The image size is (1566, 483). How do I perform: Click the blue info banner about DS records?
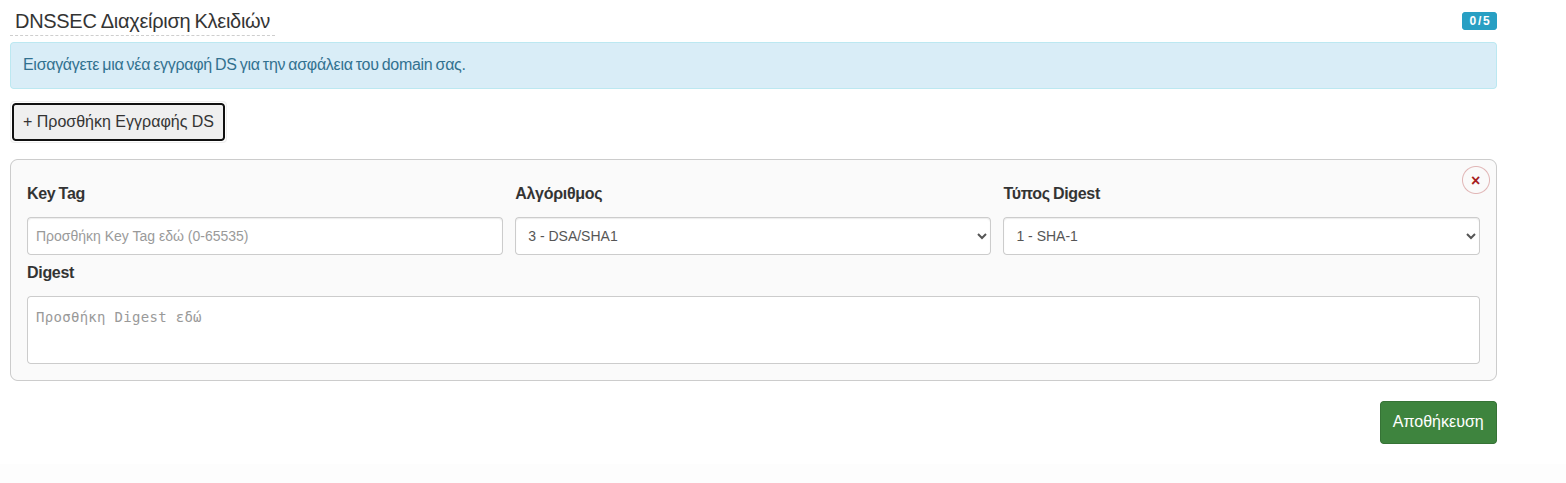[752, 65]
